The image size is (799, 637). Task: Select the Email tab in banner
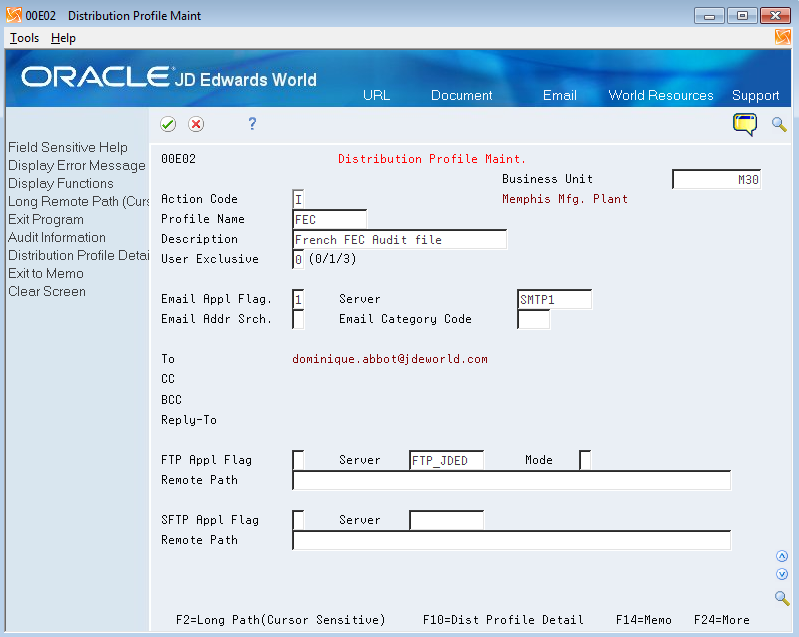tap(560, 95)
